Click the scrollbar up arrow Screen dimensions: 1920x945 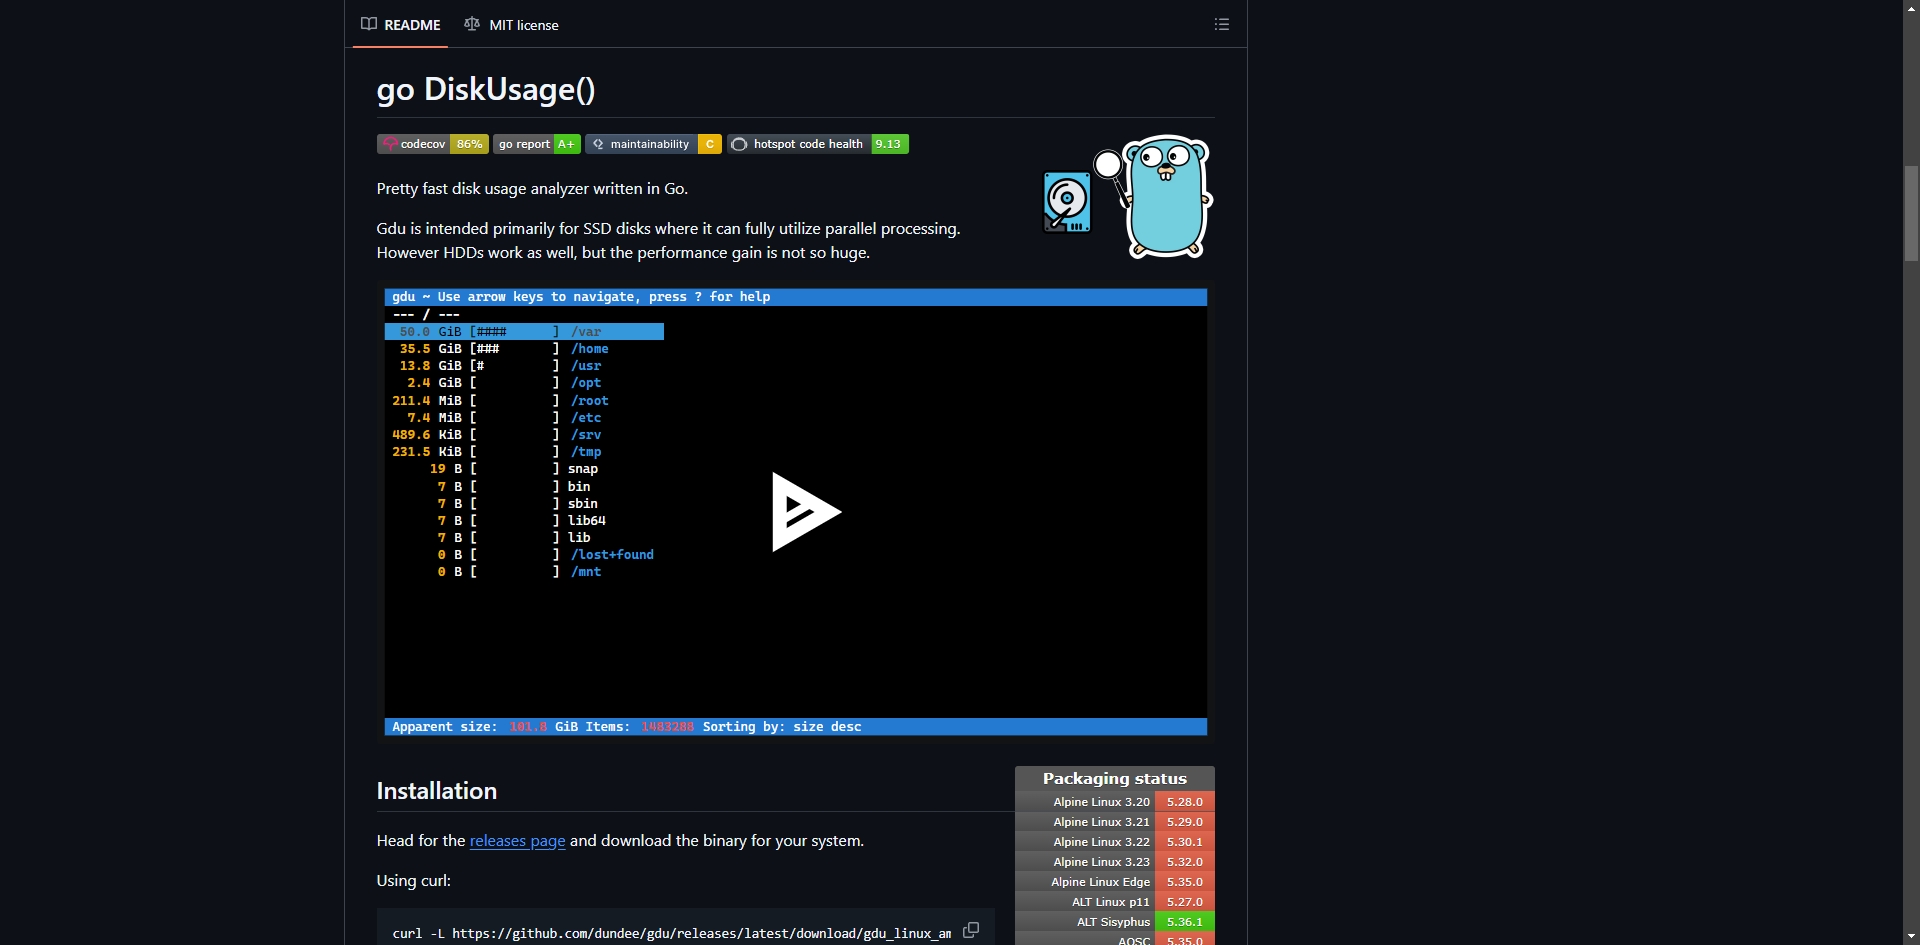1911,8
